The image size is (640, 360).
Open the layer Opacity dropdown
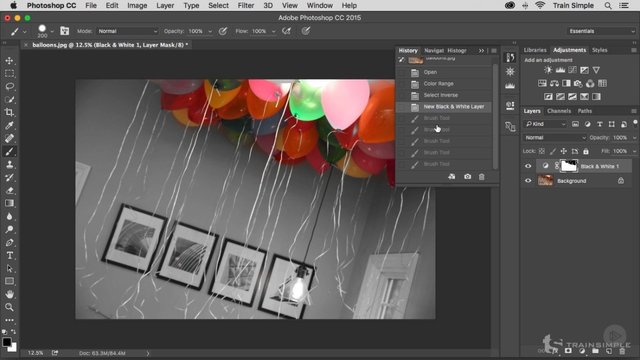pyautogui.click(x=634, y=138)
